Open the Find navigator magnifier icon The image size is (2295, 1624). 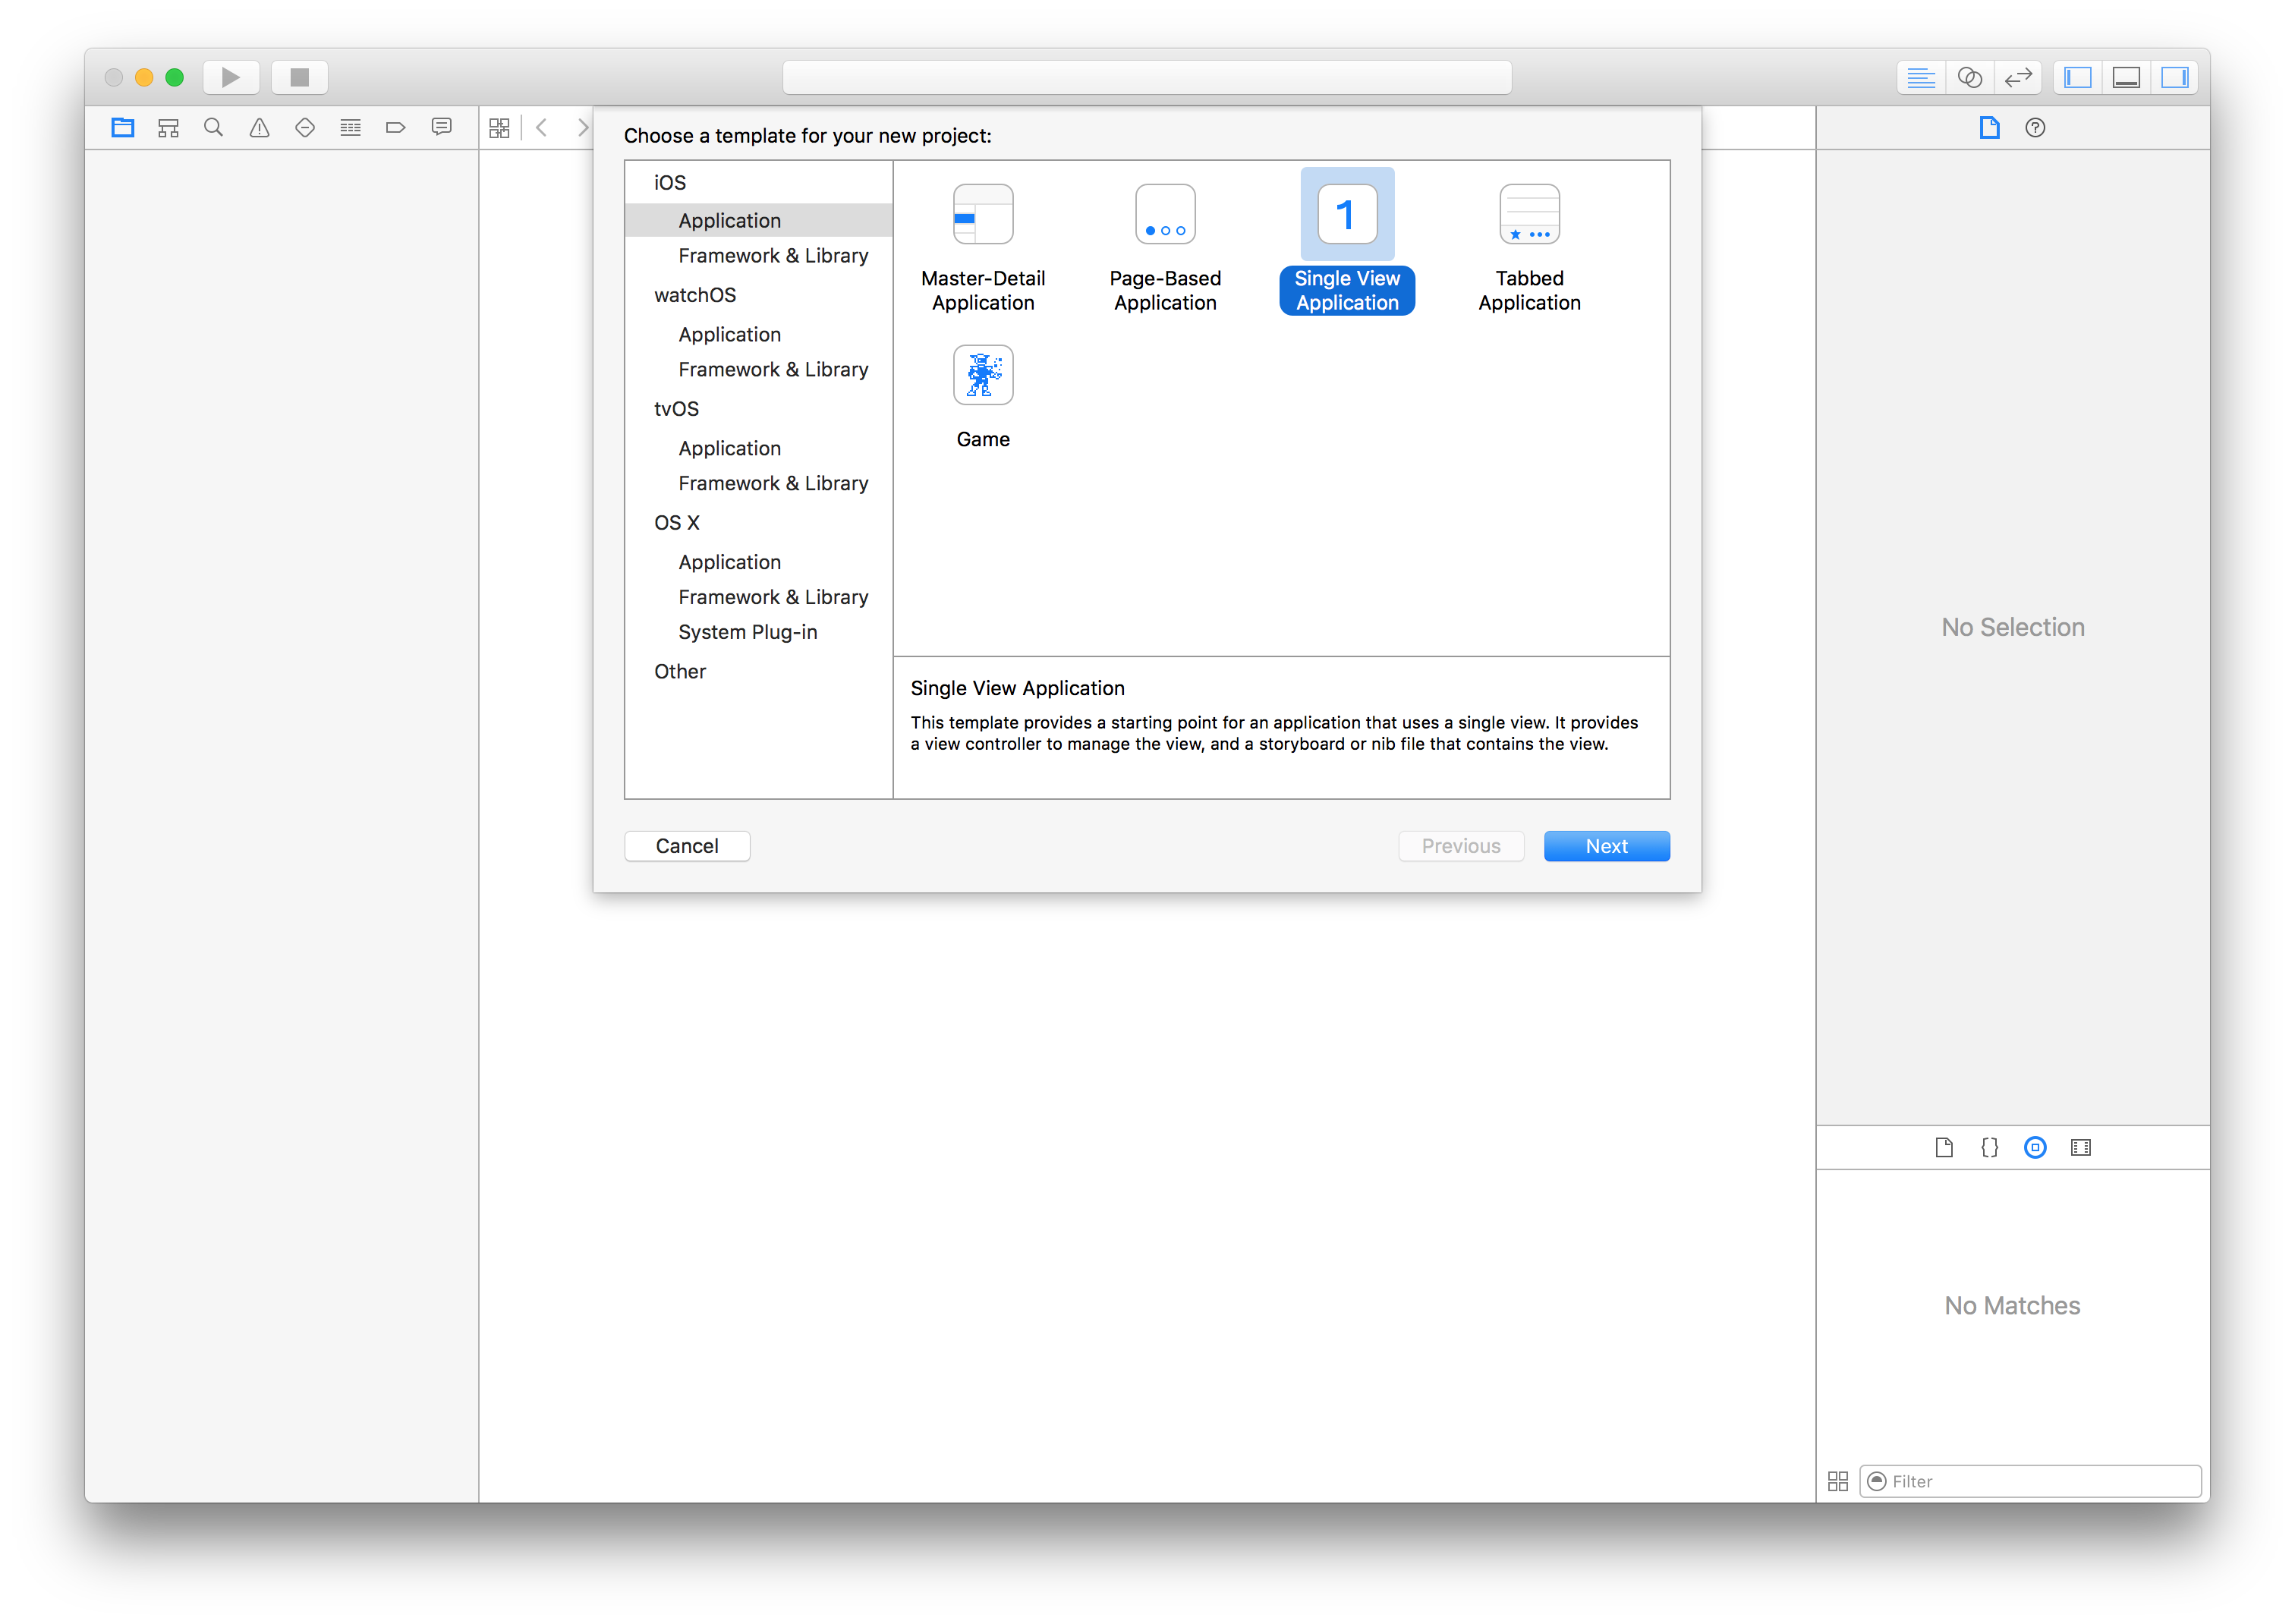213,128
